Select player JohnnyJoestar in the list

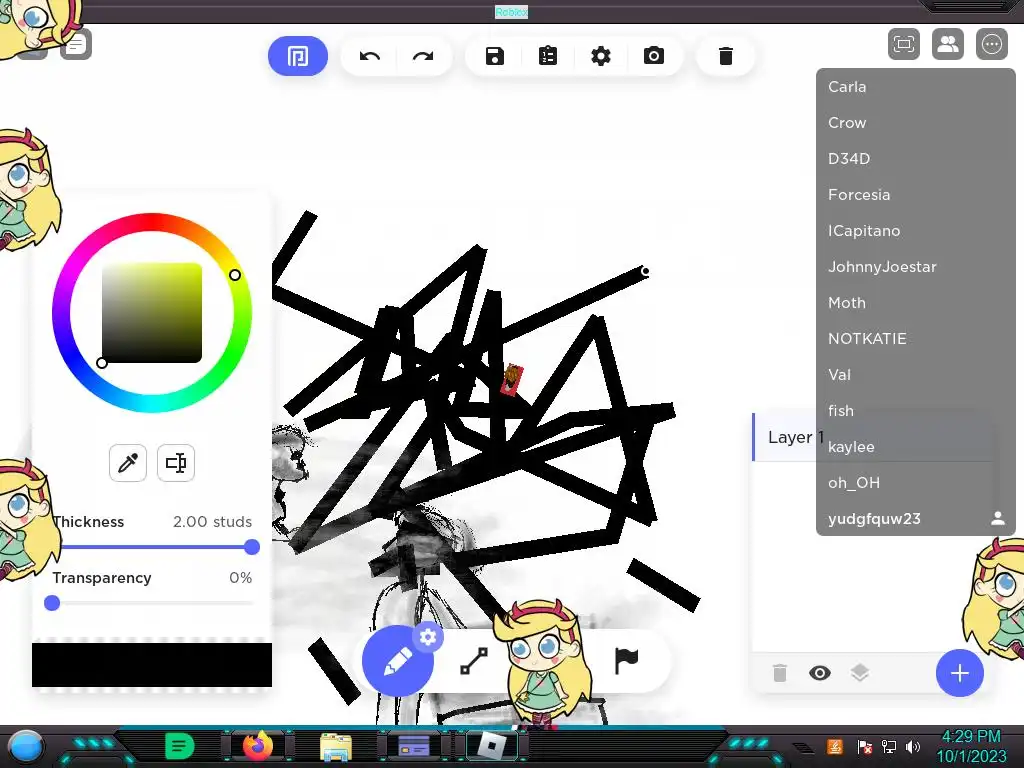915,266
